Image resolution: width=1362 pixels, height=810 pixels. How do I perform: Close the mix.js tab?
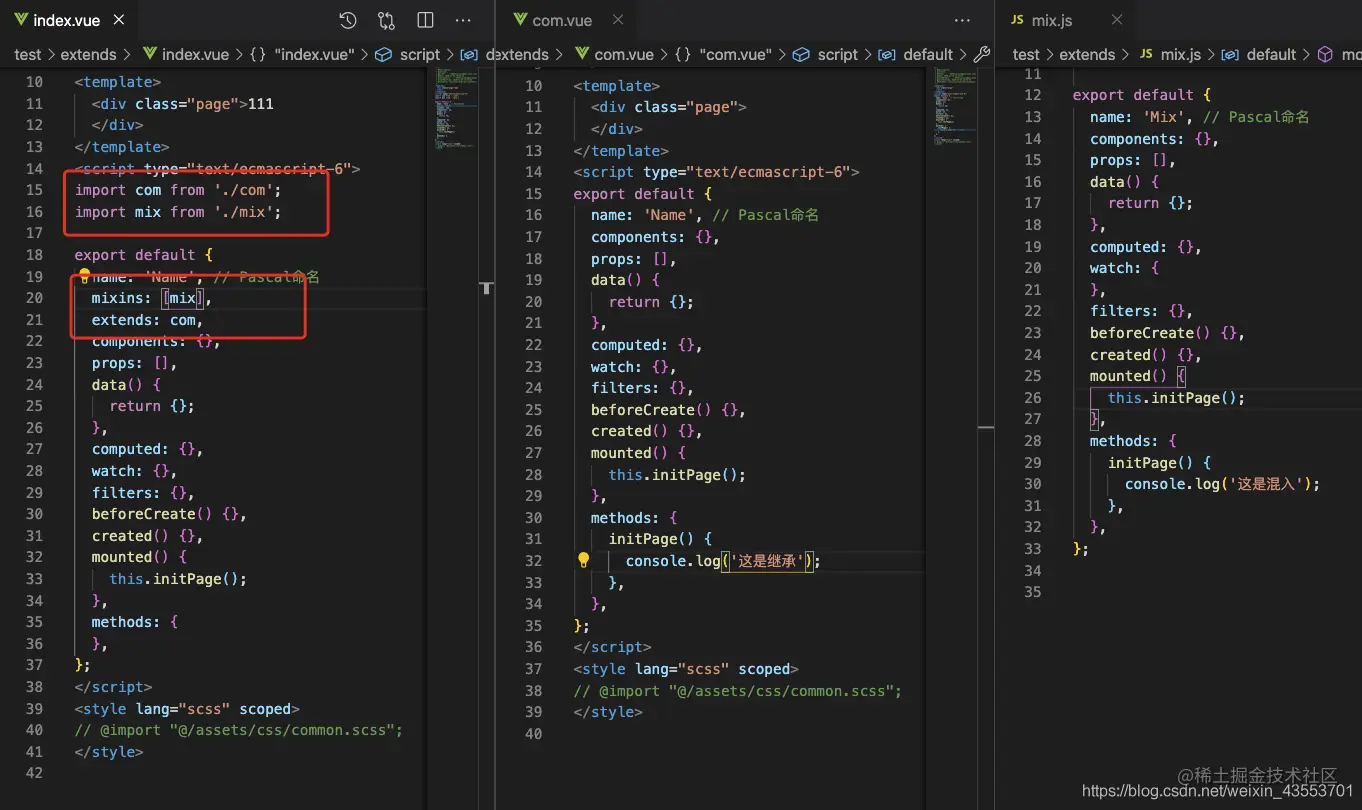pos(1117,20)
